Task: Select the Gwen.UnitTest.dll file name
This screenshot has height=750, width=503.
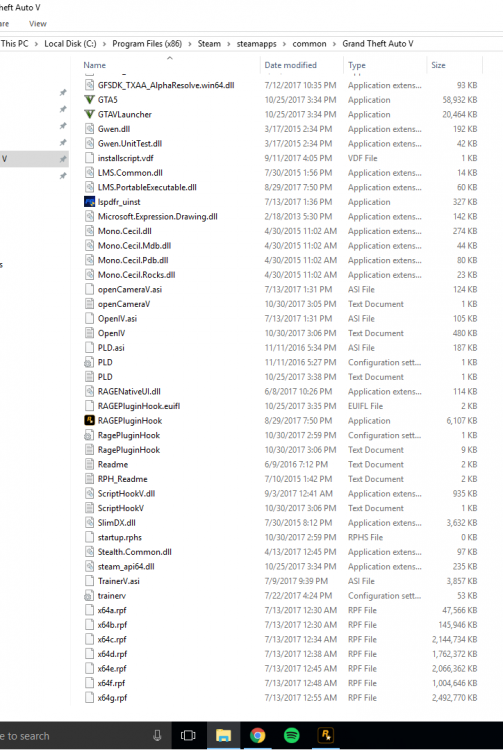Action: tap(130, 143)
